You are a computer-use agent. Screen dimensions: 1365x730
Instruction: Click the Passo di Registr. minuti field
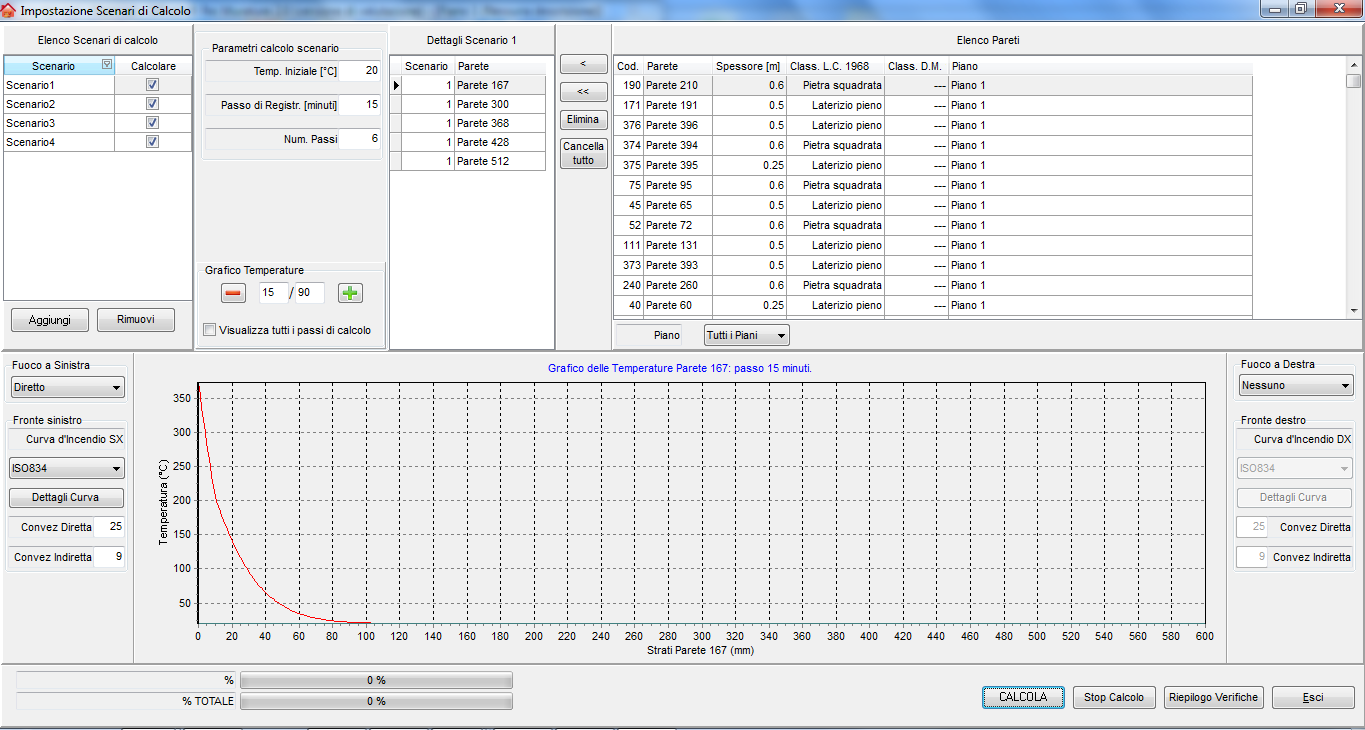click(359, 105)
